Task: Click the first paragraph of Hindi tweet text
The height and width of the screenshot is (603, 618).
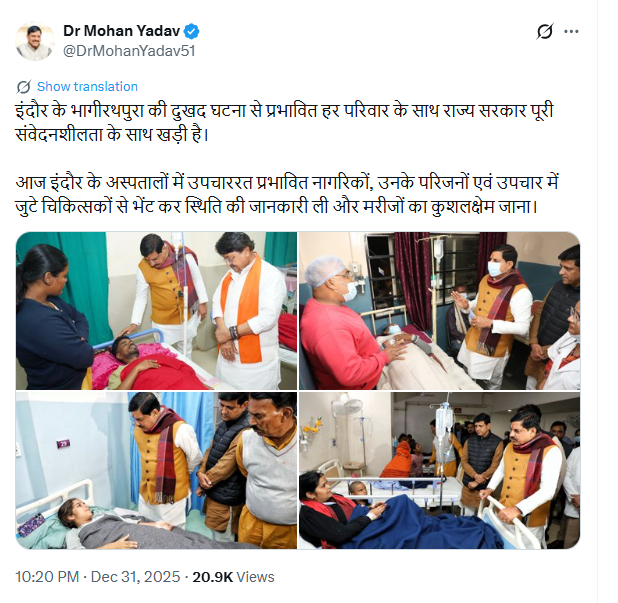Action: pos(285,123)
